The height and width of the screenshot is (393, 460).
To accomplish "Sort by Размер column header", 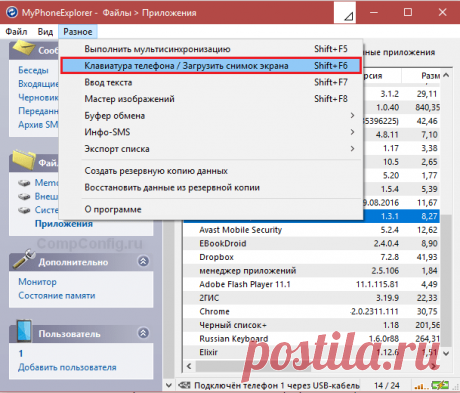I will click(x=421, y=76).
